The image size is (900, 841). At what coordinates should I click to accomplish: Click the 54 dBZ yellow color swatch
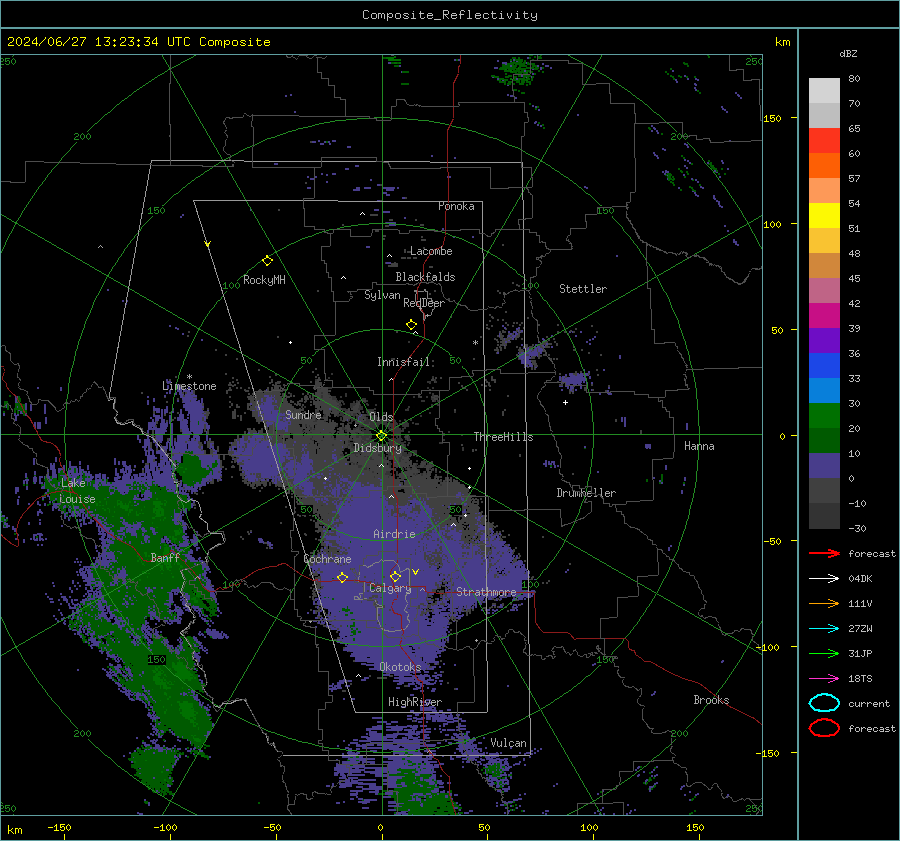(x=824, y=215)
